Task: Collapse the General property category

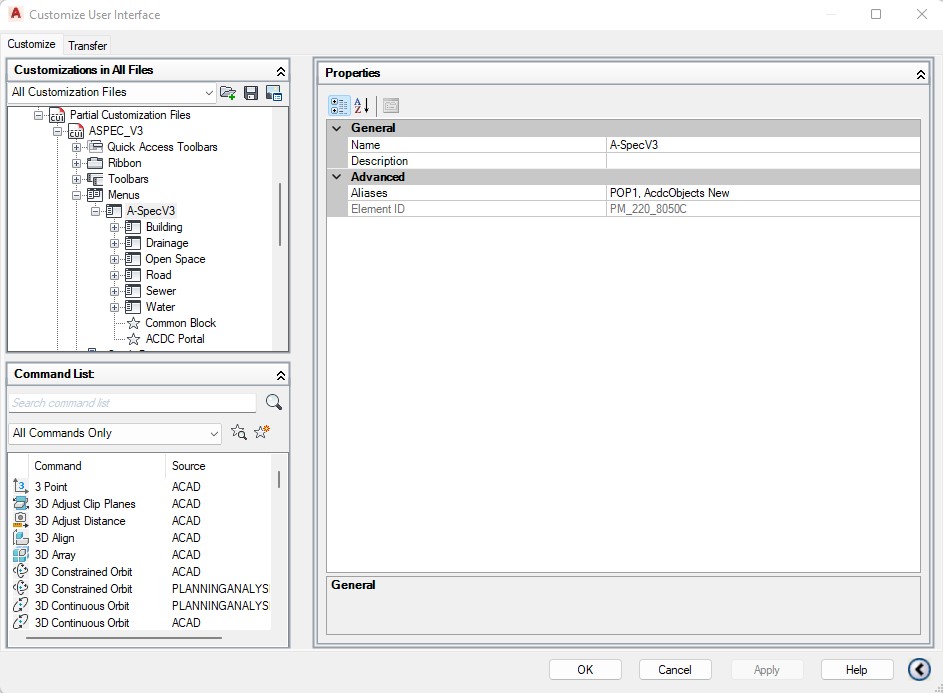Action: coord(337,128)
